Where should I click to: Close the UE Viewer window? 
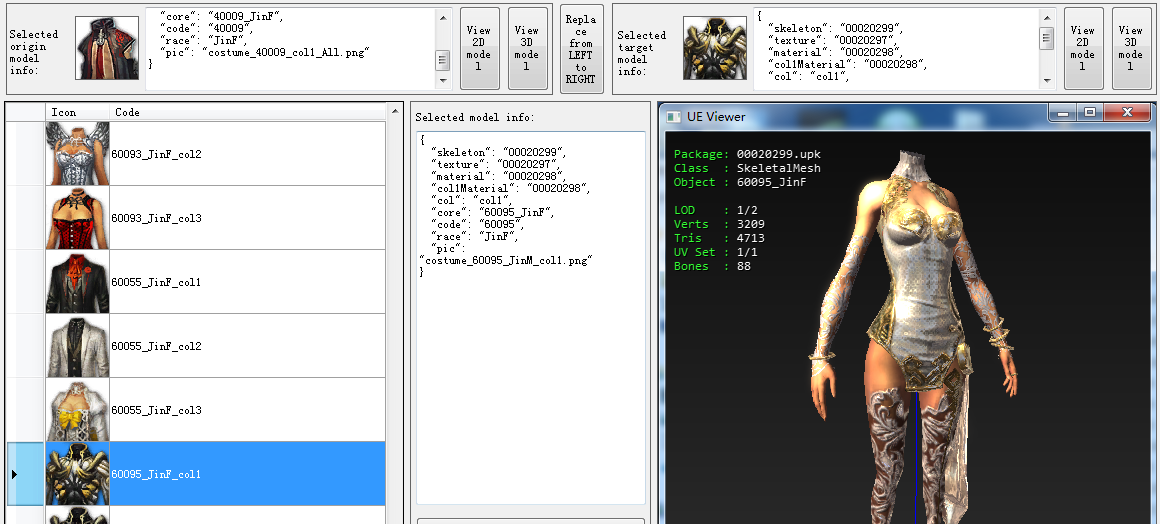pos(1128,112)
